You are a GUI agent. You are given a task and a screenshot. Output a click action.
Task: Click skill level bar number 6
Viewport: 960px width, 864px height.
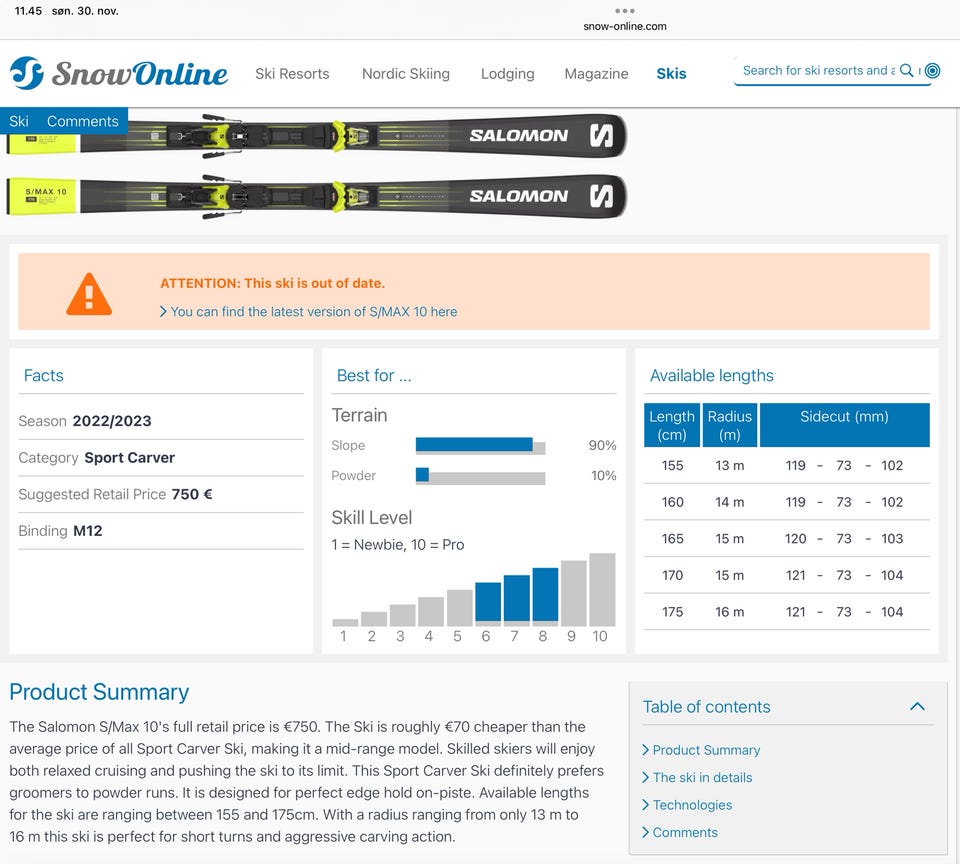click(x=488, y=604)
